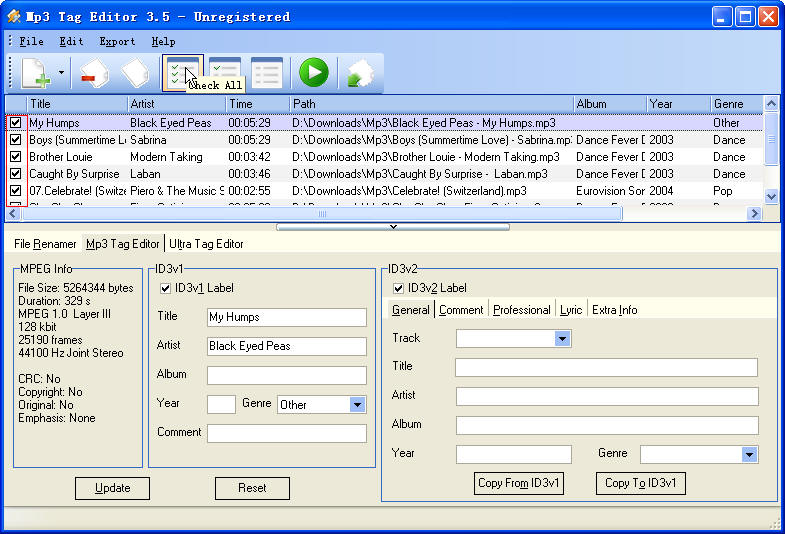Toggle the ID3v2 Label checkbox
This screenshot has height=534, width=785.
tap(399, 288)
